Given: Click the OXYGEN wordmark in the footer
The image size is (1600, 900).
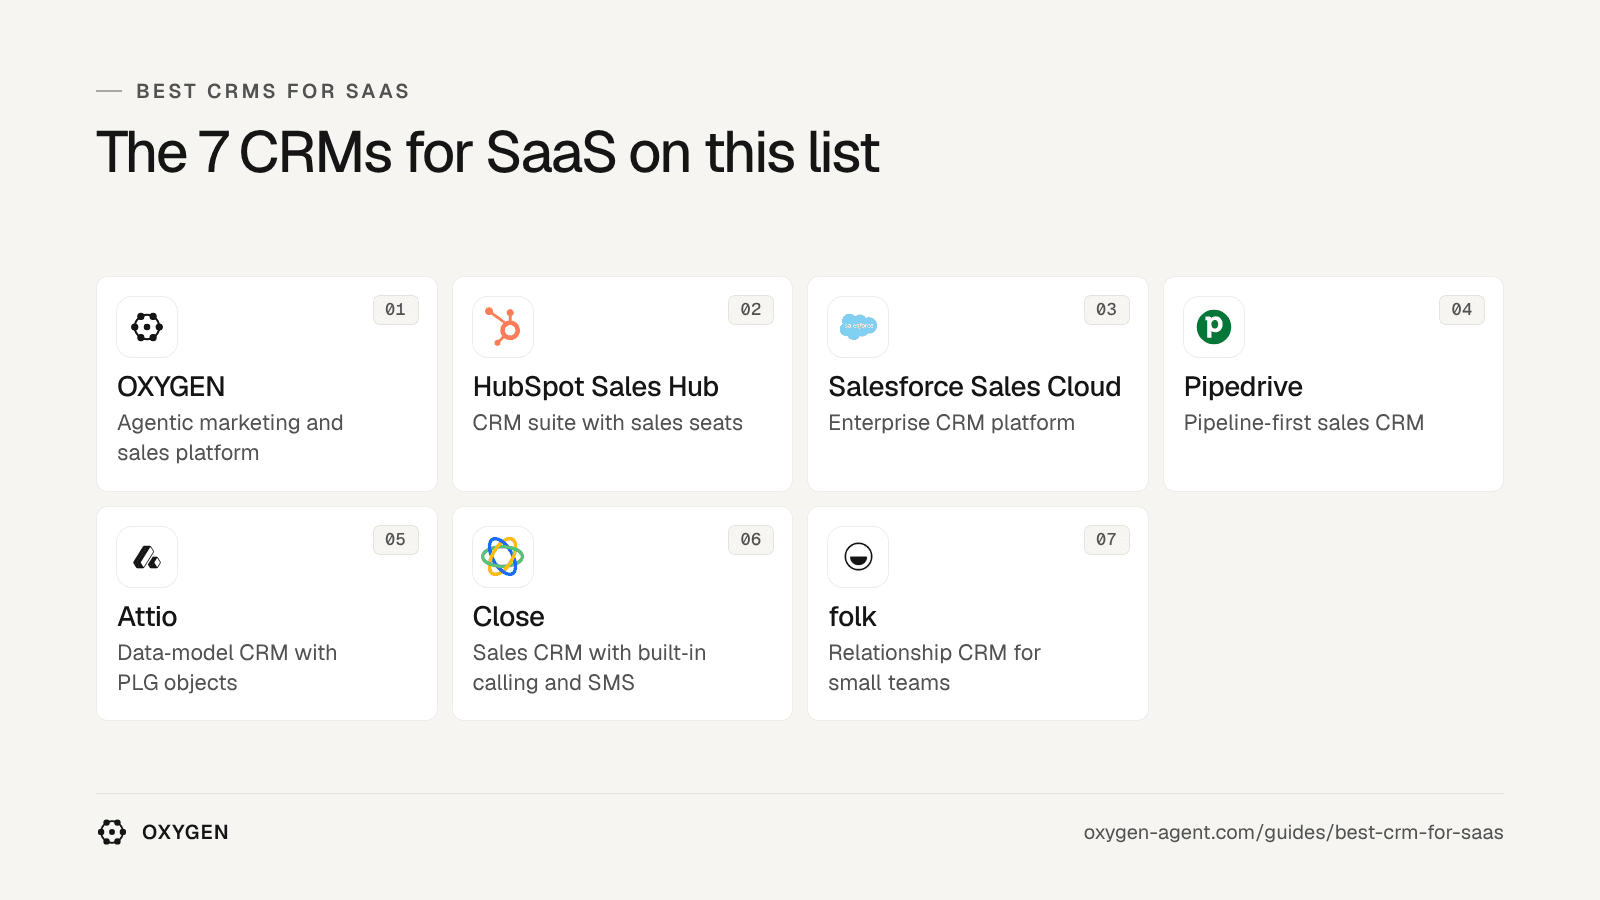Looking at the screenshot, I should (185, 832).
